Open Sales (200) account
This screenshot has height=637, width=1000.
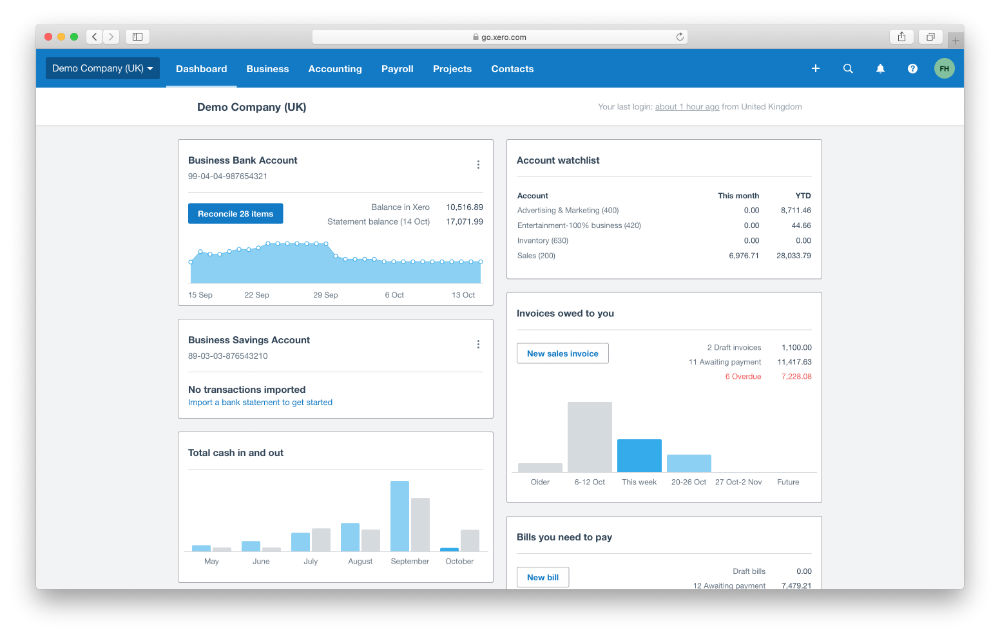pyautogui.click(x=536, y=256)
